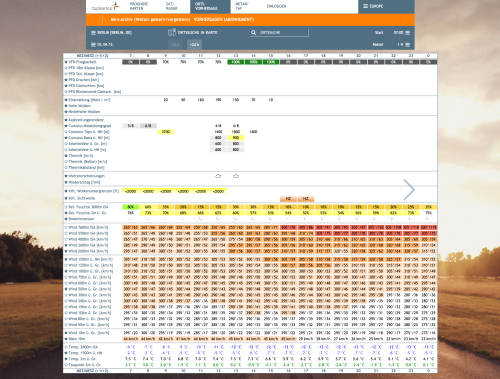Click the green 100% flyability cell at hour 13
This screenshot has width=500, height=379.
click(x=236, y=62)
